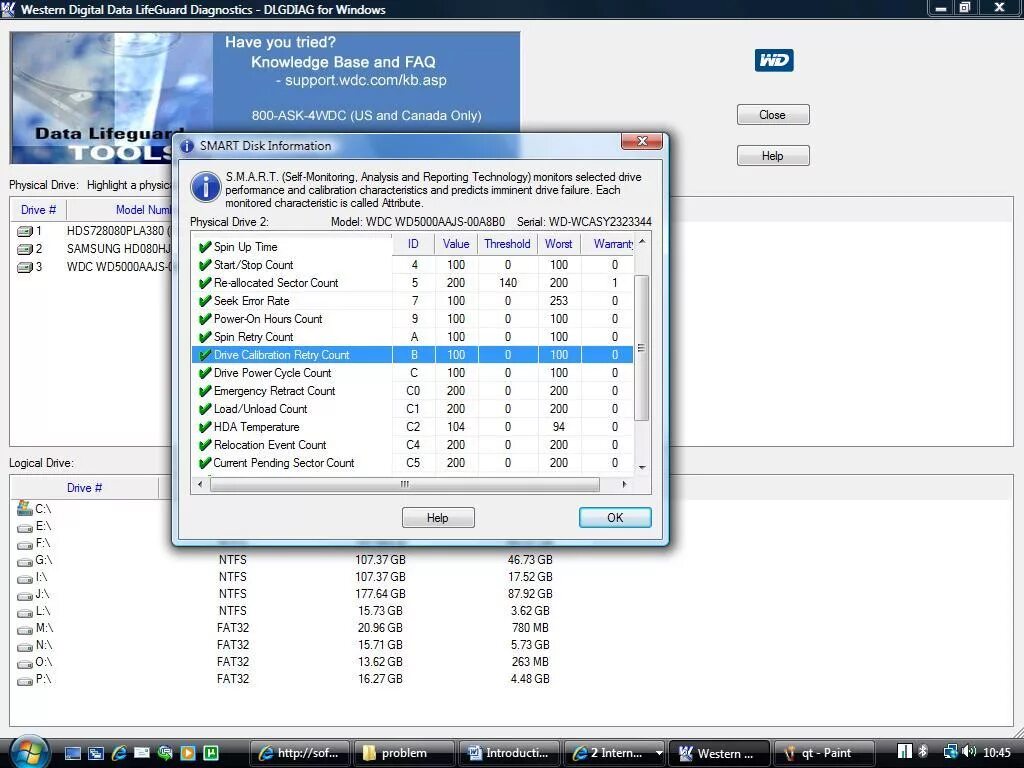Click the Spin Retry Count checkmark icon
Screen dimensions: 1024x768
coord(205,337)
